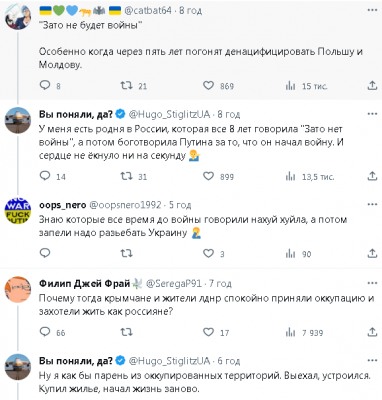Screen dimensions: 382x400
Task: Click the oops_nero NO WAR avatar
Action: (18, 211)
